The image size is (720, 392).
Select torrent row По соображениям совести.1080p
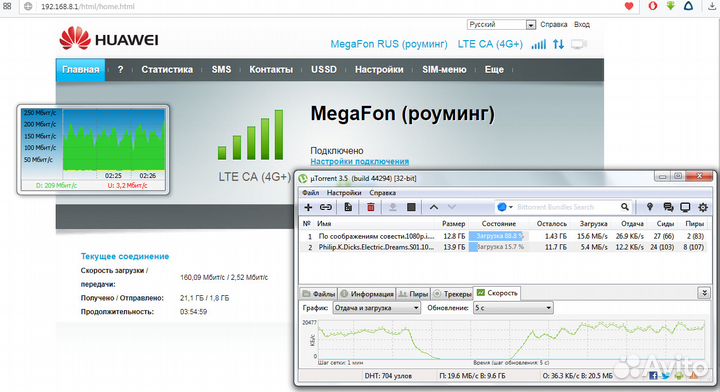pos(504,236)
